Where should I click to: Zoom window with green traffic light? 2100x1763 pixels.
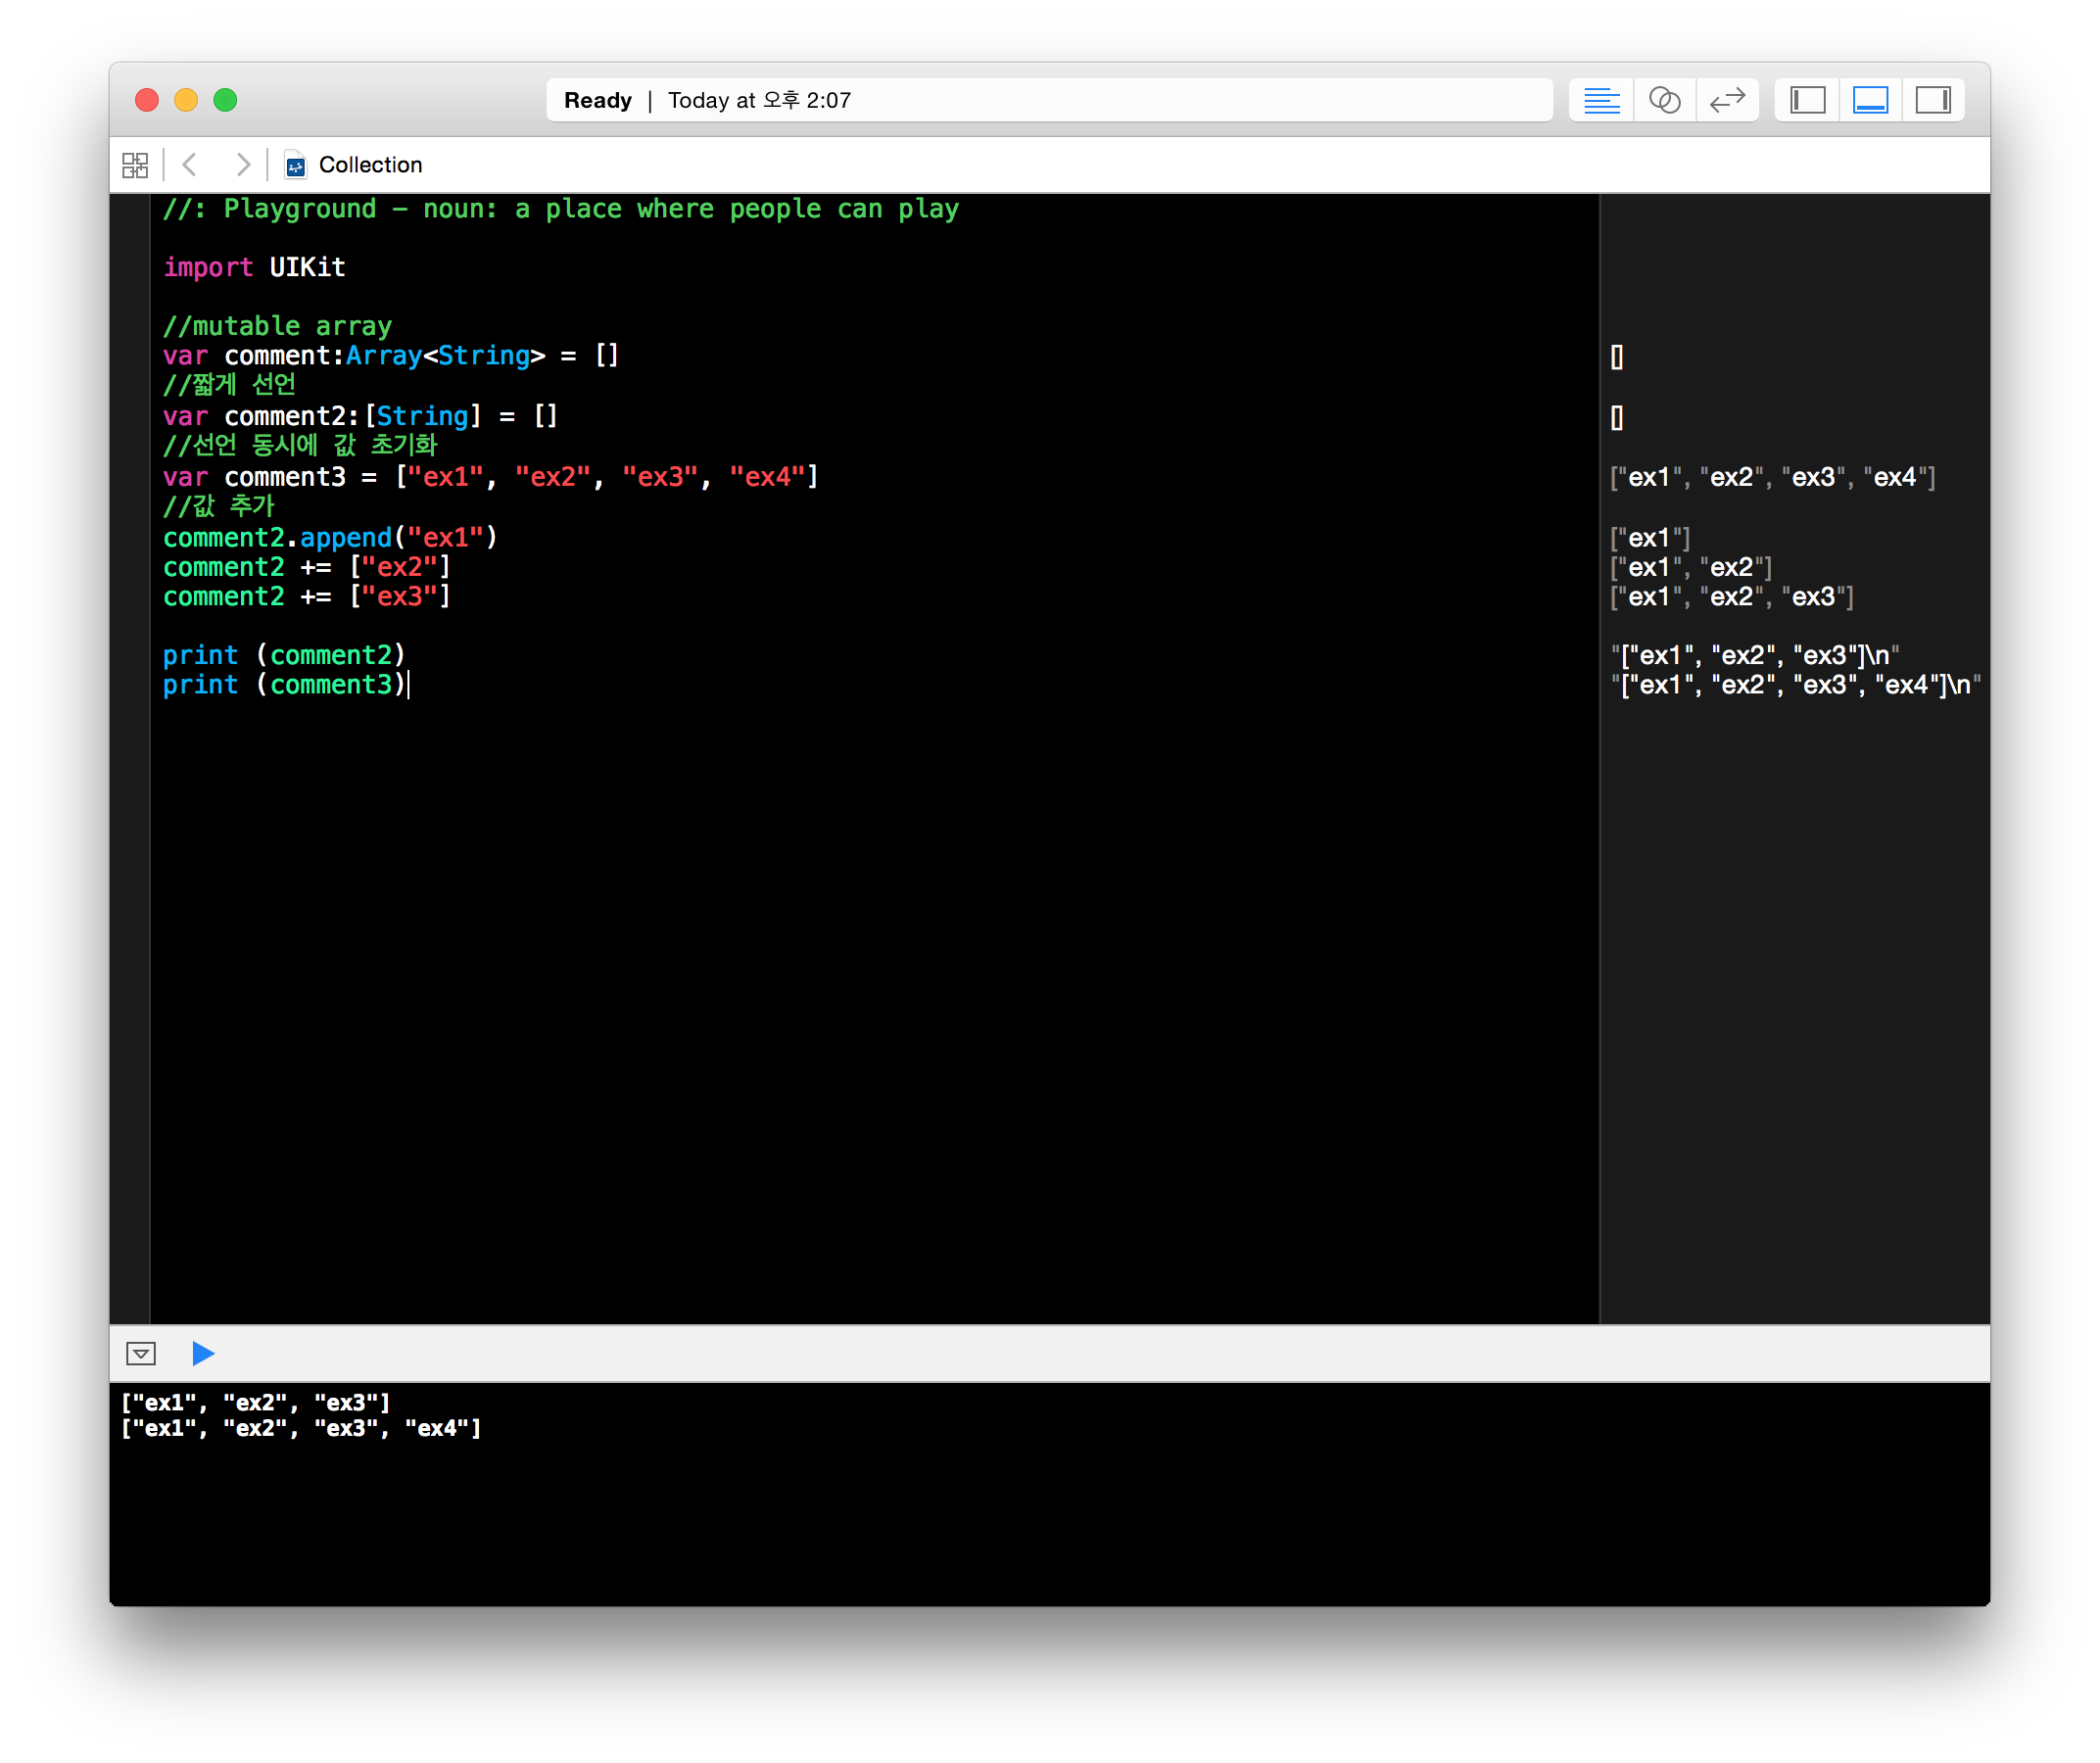click(x=225, y=100)
